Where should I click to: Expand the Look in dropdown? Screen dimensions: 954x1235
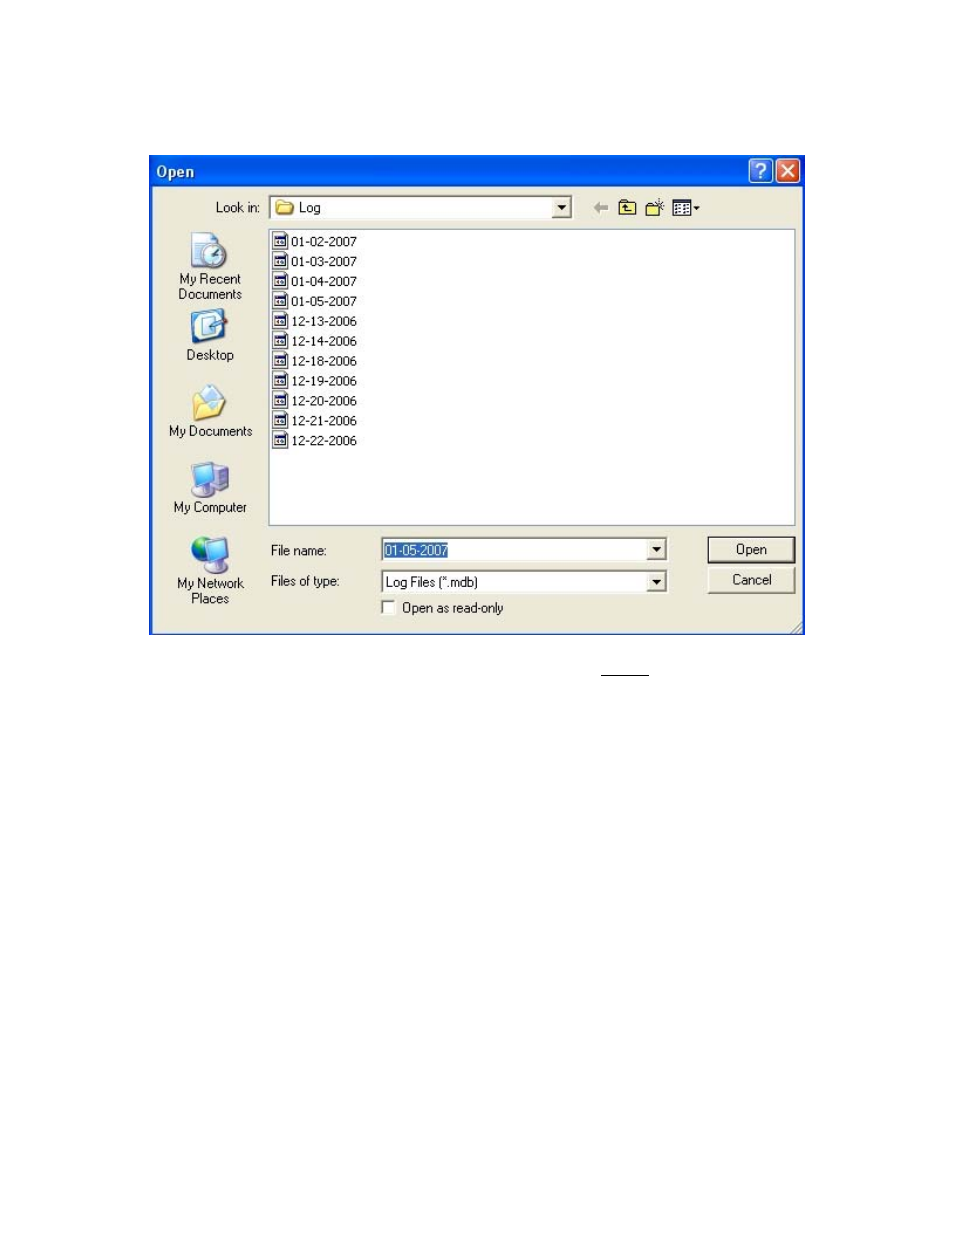tap(562, 208)
